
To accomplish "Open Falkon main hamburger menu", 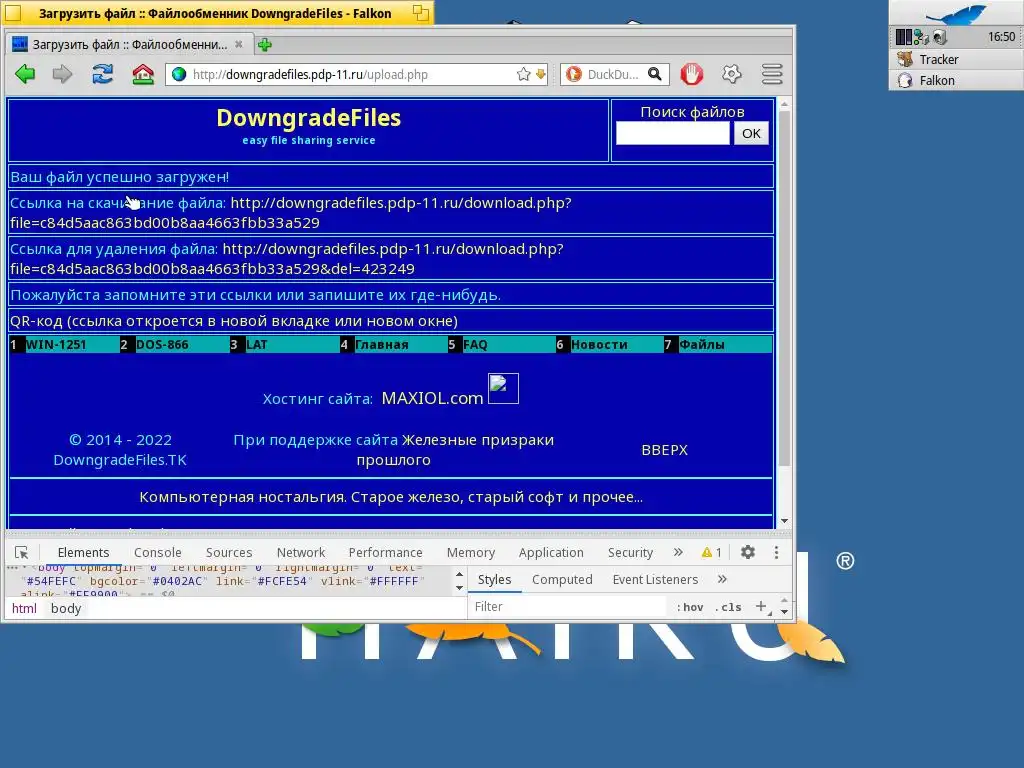I will pyautogui.click(x=772, y=74).
